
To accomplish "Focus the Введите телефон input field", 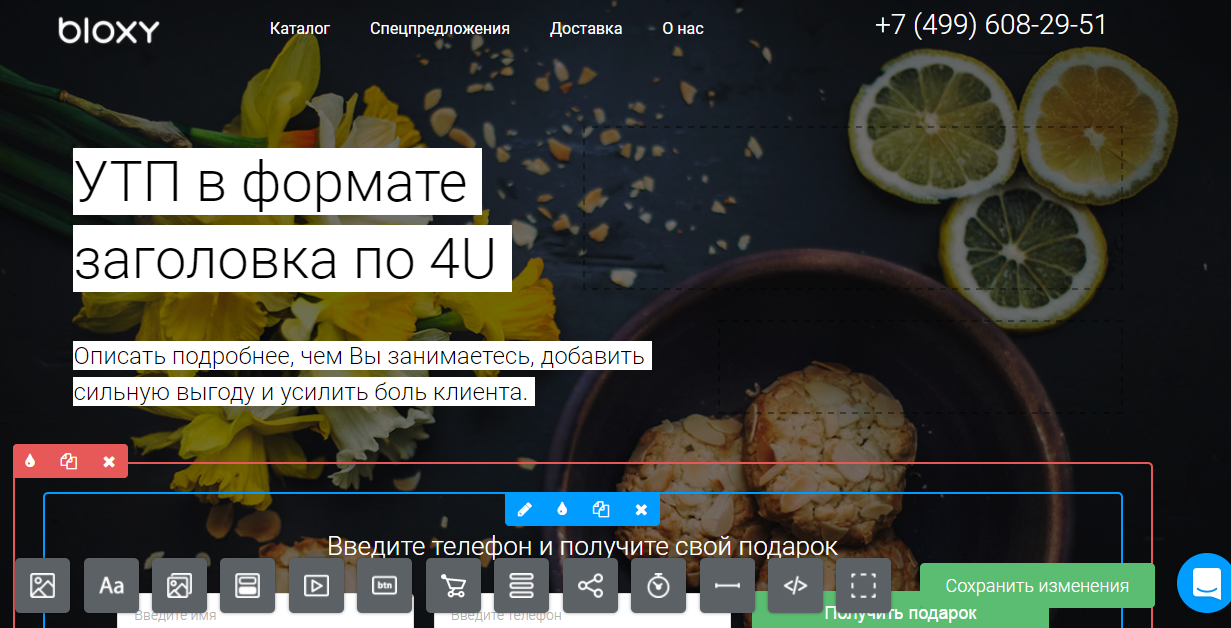I will (x=582, y=613).
